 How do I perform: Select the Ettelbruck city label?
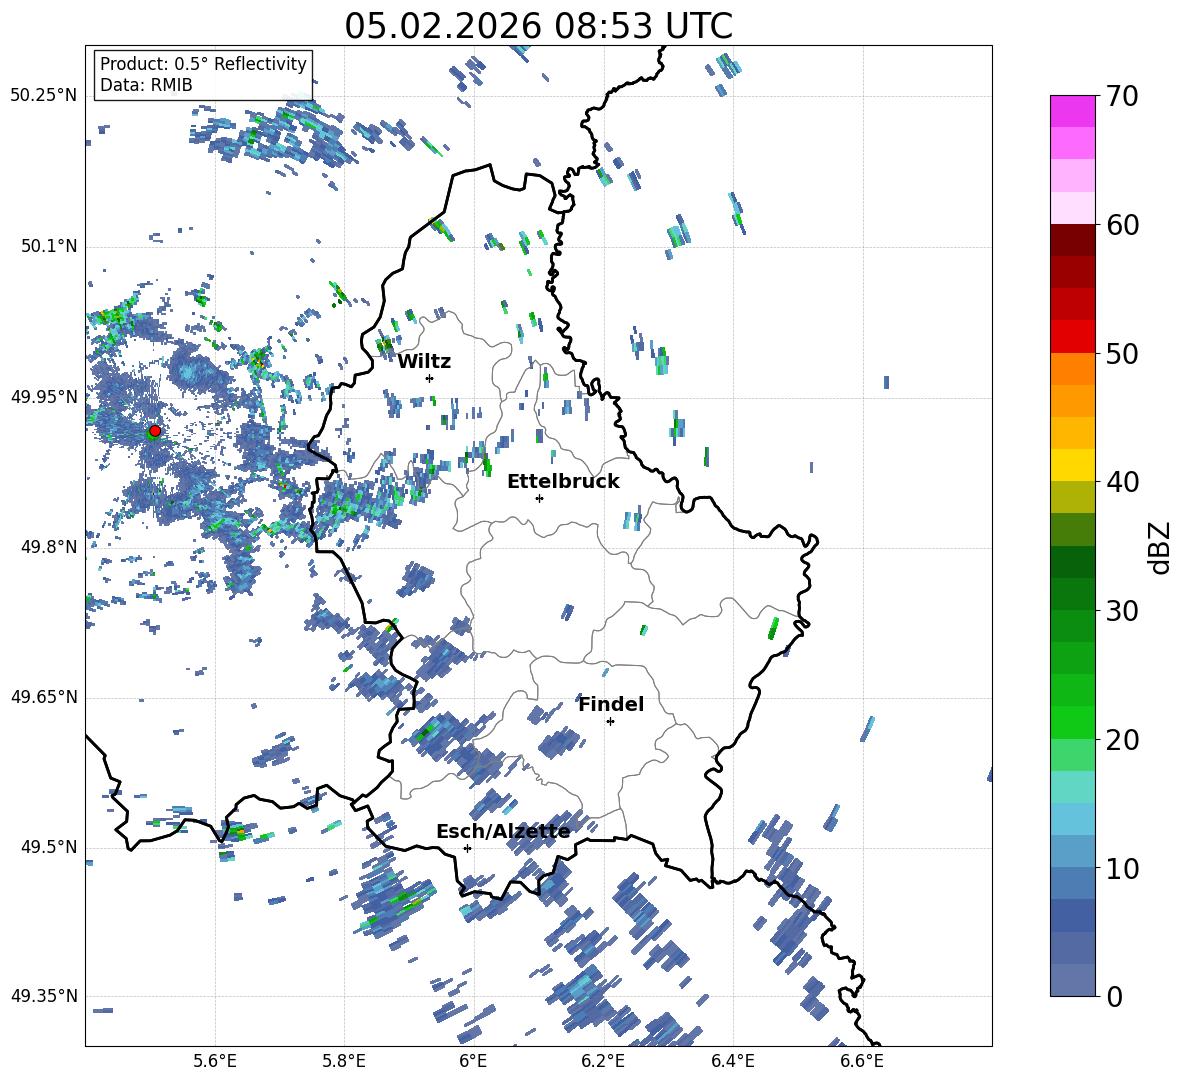(563, 481)
